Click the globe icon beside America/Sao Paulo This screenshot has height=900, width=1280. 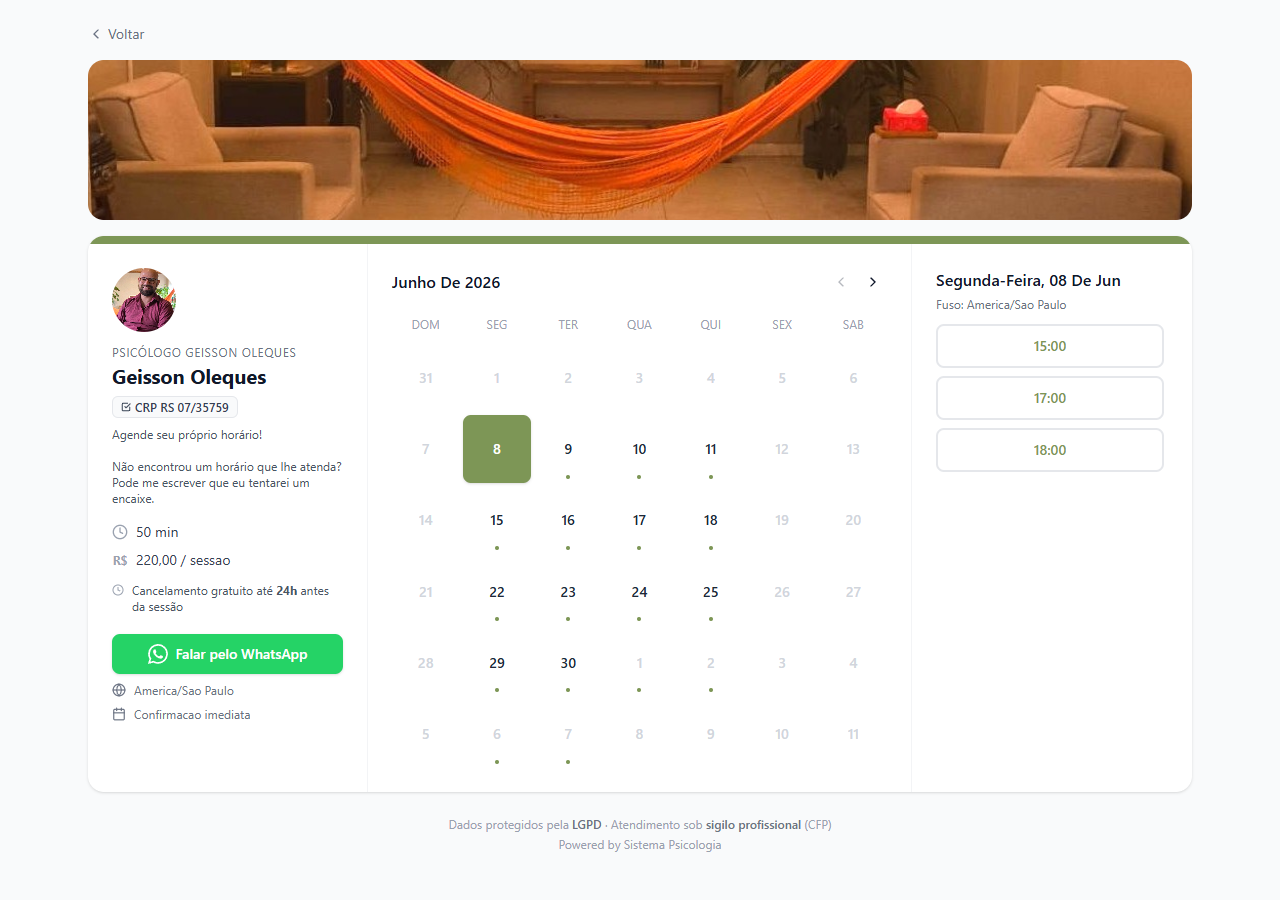coord(119,690)
